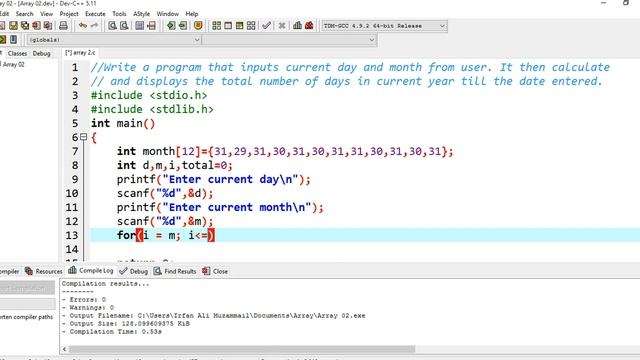
Task: Click the Save file toolbar icon
Action: tap(13, 26)
